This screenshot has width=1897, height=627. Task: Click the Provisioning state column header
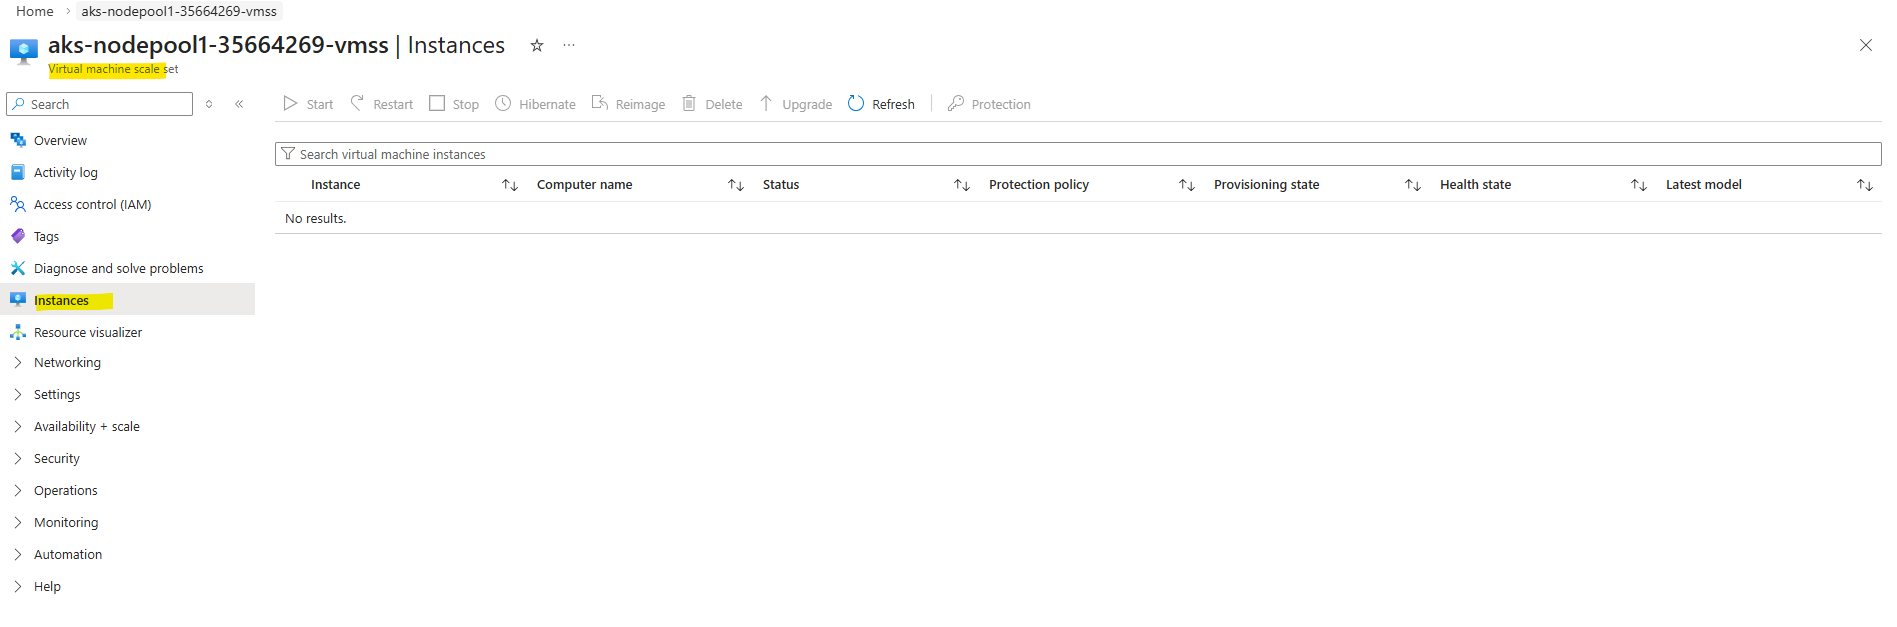(x=1266, y=185)
